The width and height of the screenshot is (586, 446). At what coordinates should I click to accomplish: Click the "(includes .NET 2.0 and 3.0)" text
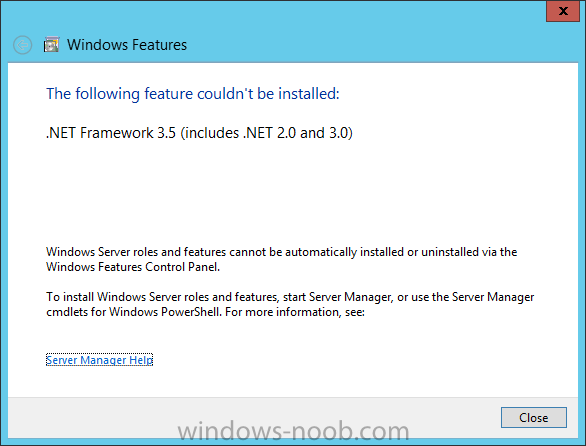[x=267, y=133]
